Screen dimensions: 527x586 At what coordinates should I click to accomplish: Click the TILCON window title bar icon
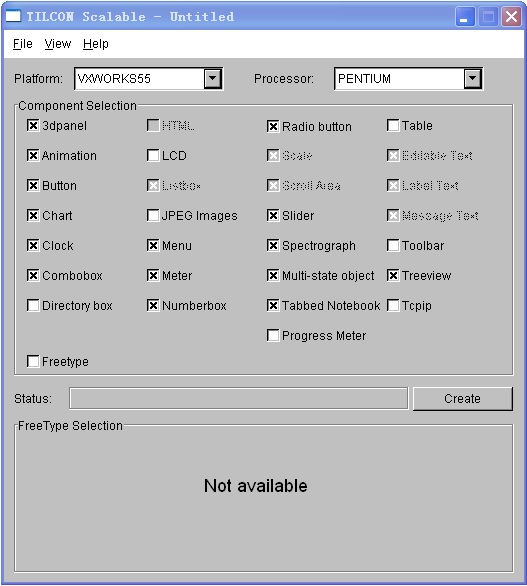[13, 16]
